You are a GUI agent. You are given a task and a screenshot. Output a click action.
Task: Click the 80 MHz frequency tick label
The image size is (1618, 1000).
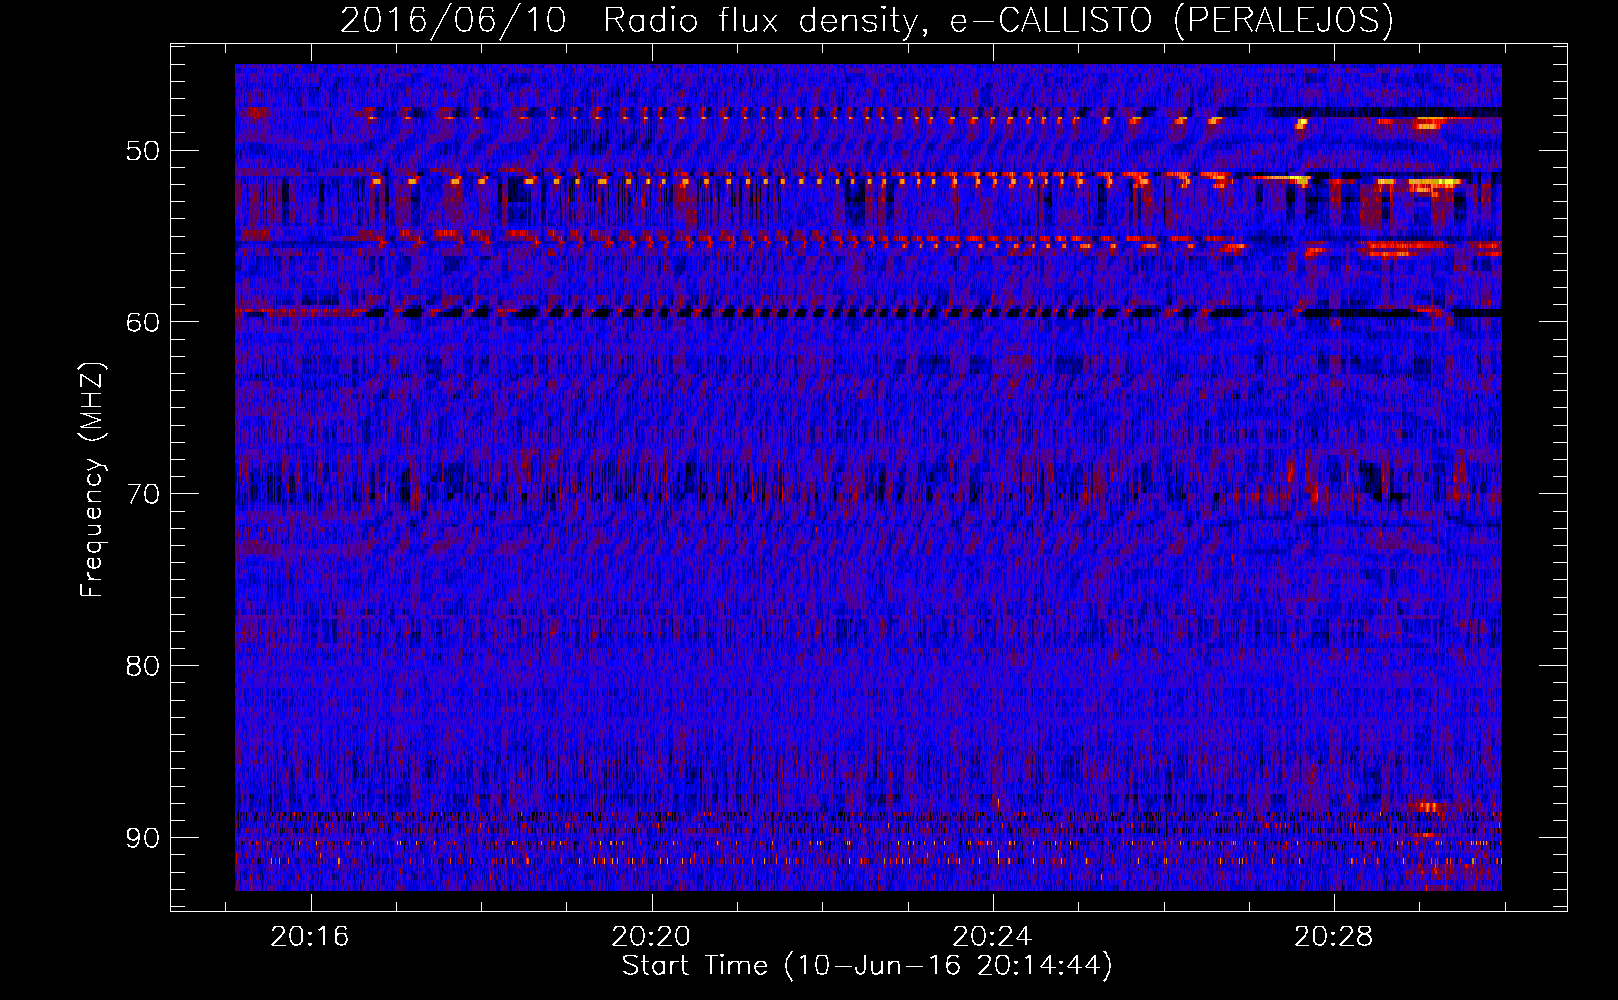[x=142, y=666]
